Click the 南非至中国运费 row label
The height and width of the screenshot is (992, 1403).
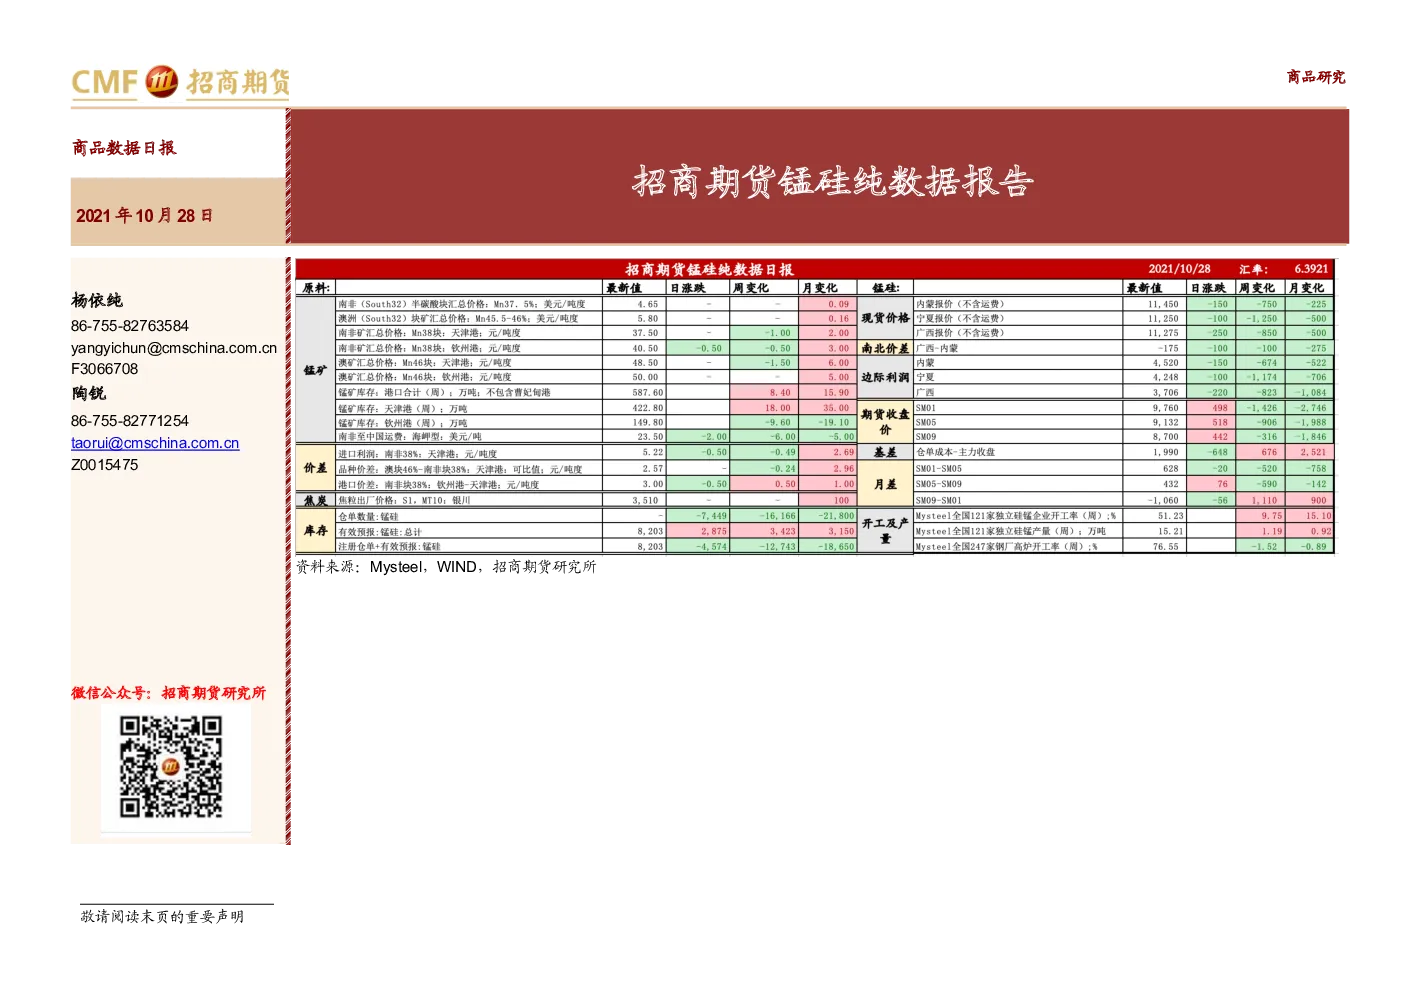(409, 437)
